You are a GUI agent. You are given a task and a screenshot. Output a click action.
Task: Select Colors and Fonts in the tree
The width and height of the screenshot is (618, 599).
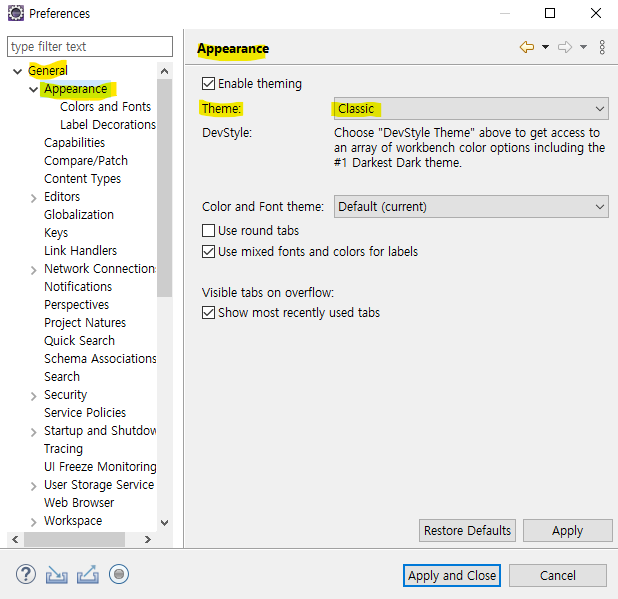pyautogui.click(x=105, y=107)
